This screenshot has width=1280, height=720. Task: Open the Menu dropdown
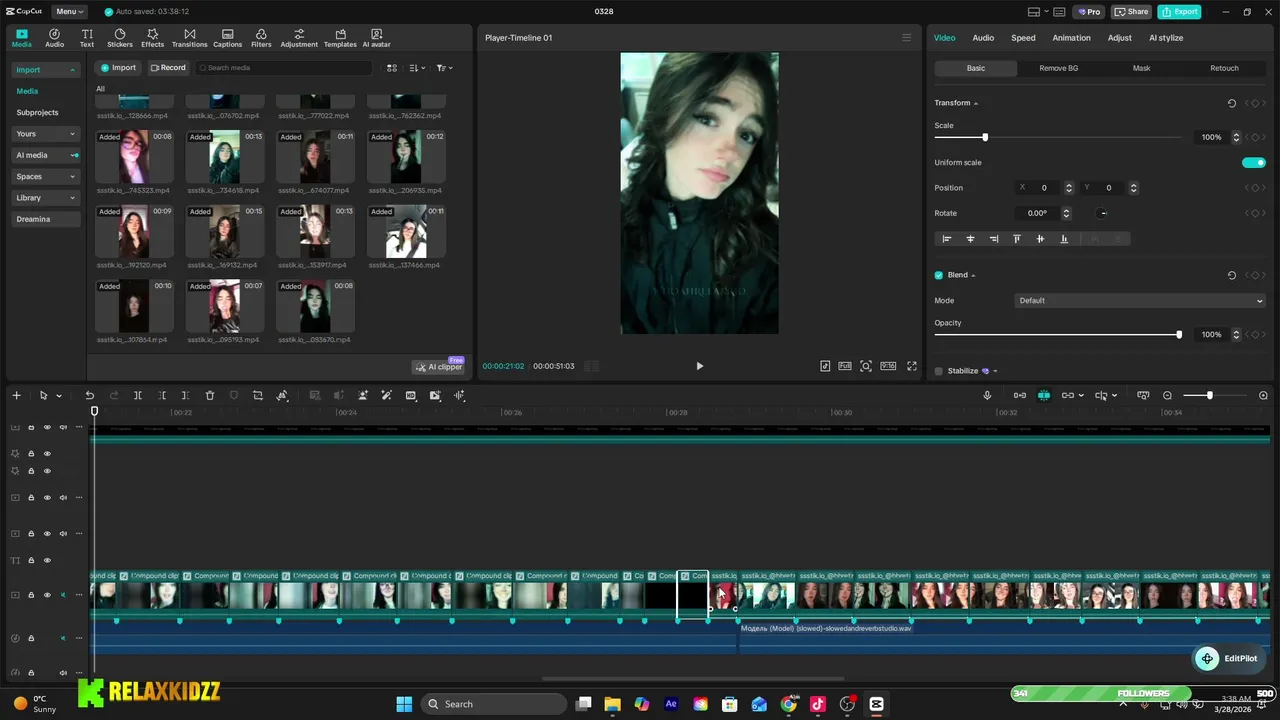coord(70,11)
